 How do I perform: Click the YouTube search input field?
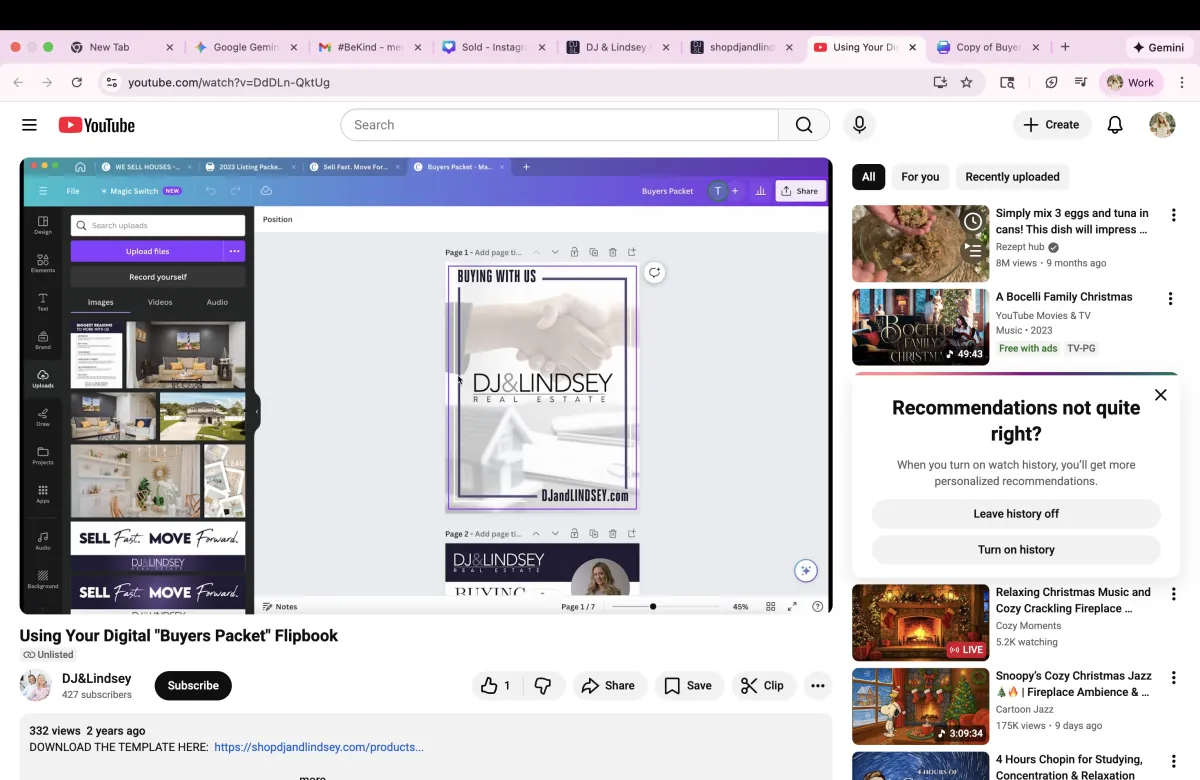click(x=560, y=125)
